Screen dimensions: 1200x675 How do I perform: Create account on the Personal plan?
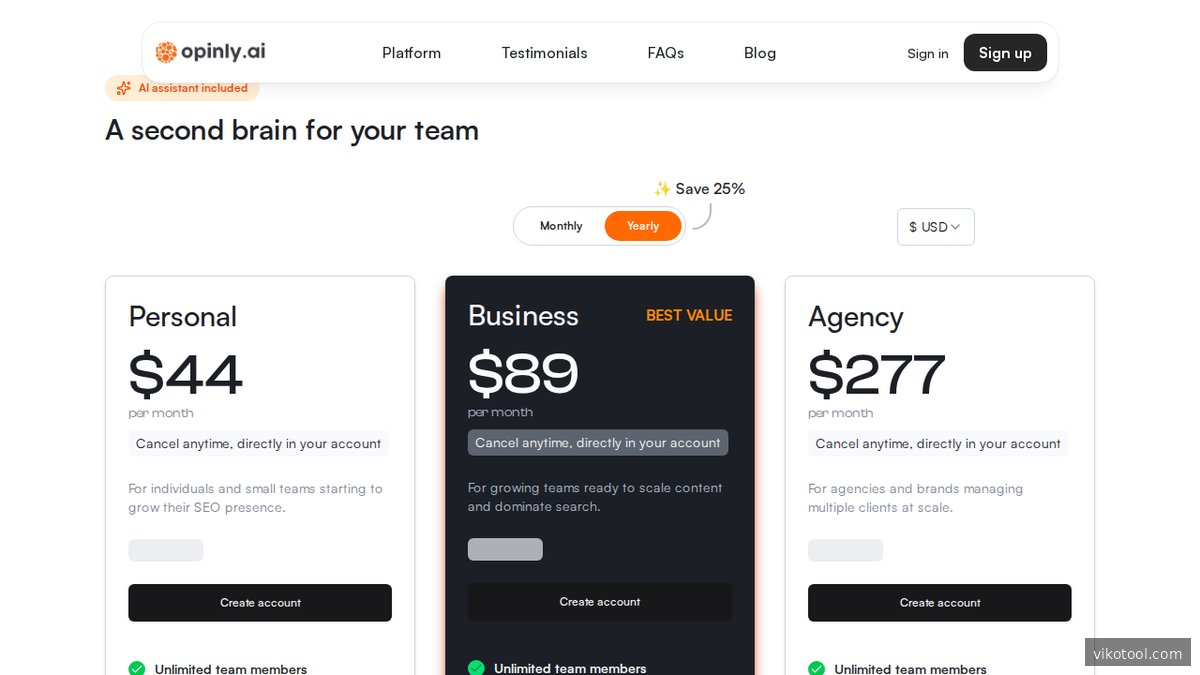point(260,602)
